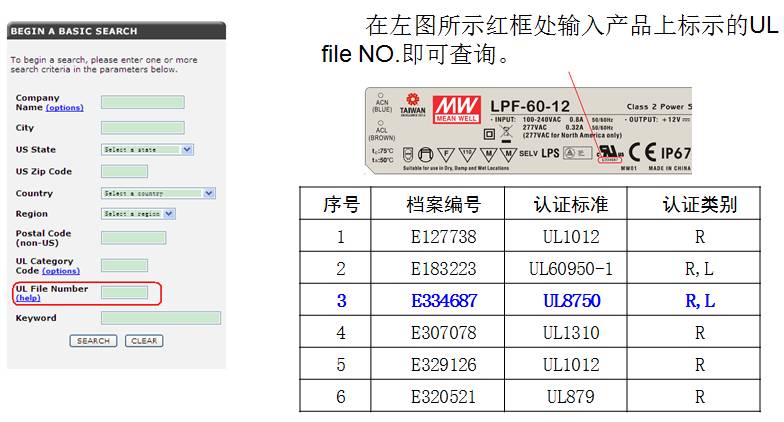
Task: Click the double-insulation square symbol on label
Action: coord(489,134)
